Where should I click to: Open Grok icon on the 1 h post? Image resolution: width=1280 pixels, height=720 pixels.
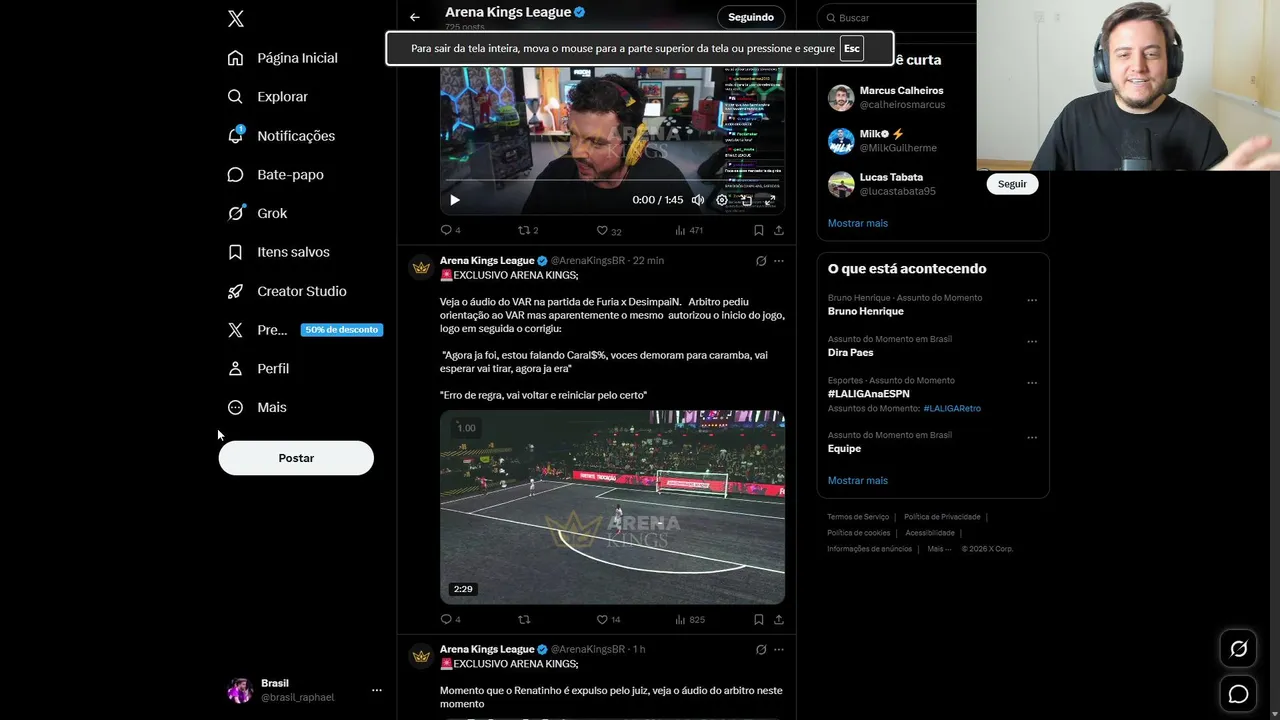click(761, 650)
